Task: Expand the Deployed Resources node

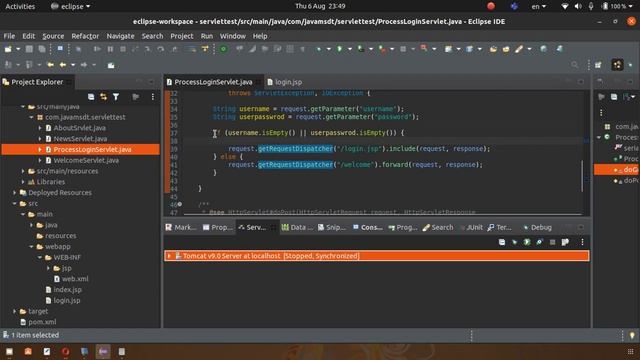Action: tap(15, 193)
